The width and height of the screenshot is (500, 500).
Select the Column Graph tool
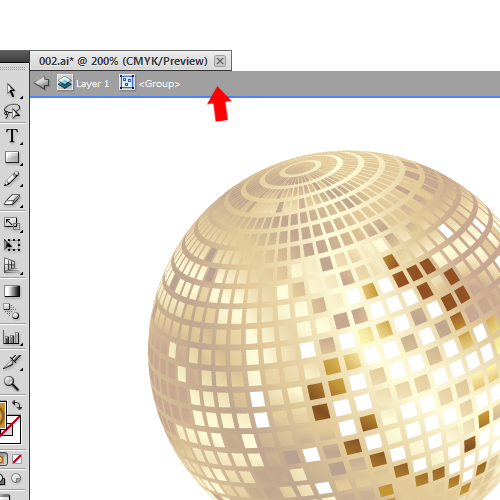[11, 337]
